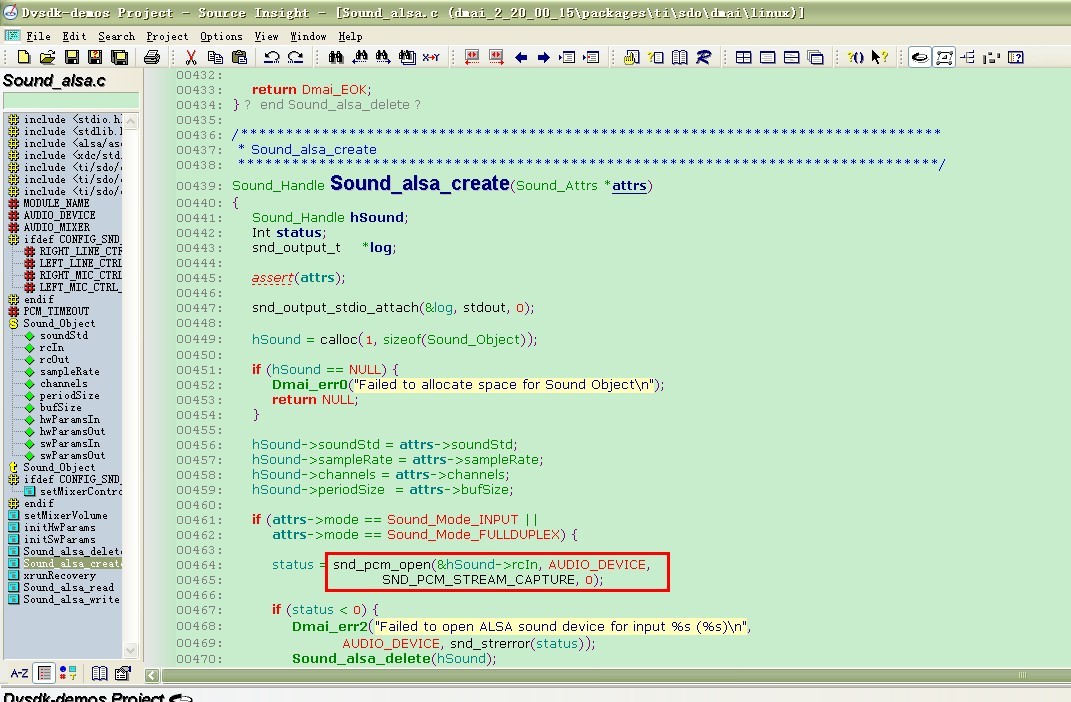Click the symbol list scroll down arrow

pyautogui.click(x=130, y=650)
